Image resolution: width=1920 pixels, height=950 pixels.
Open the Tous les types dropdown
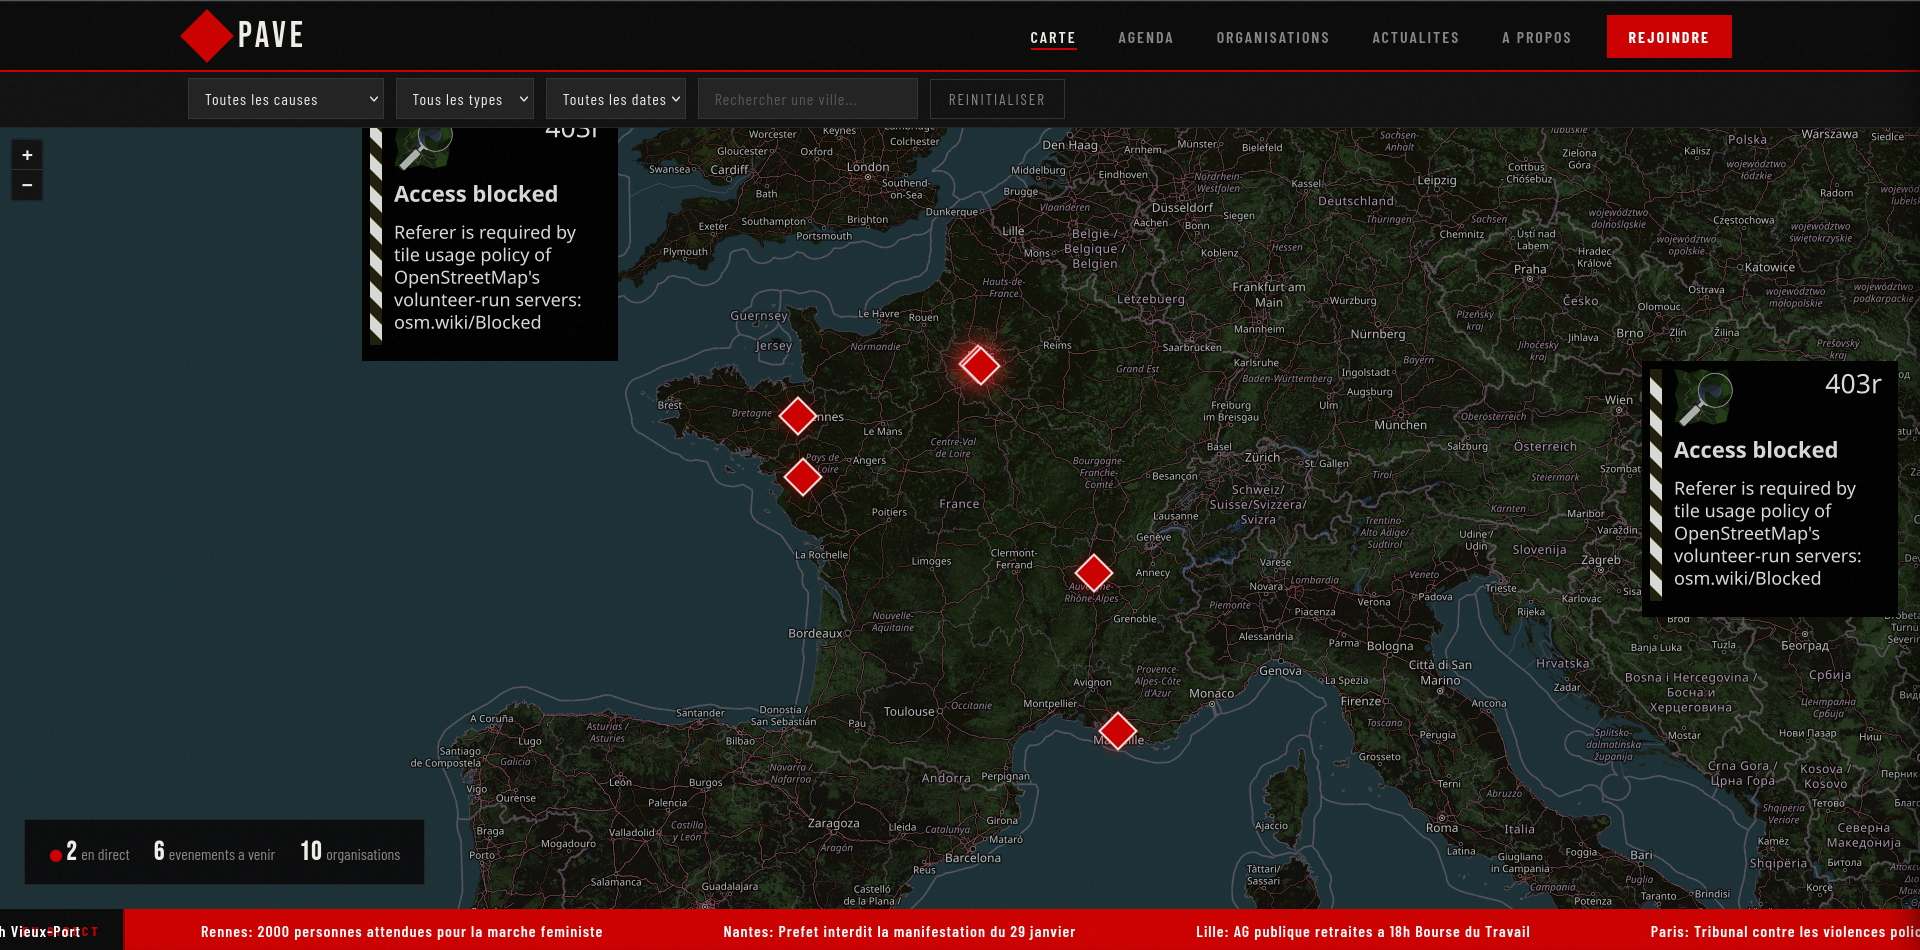(465, 99)
